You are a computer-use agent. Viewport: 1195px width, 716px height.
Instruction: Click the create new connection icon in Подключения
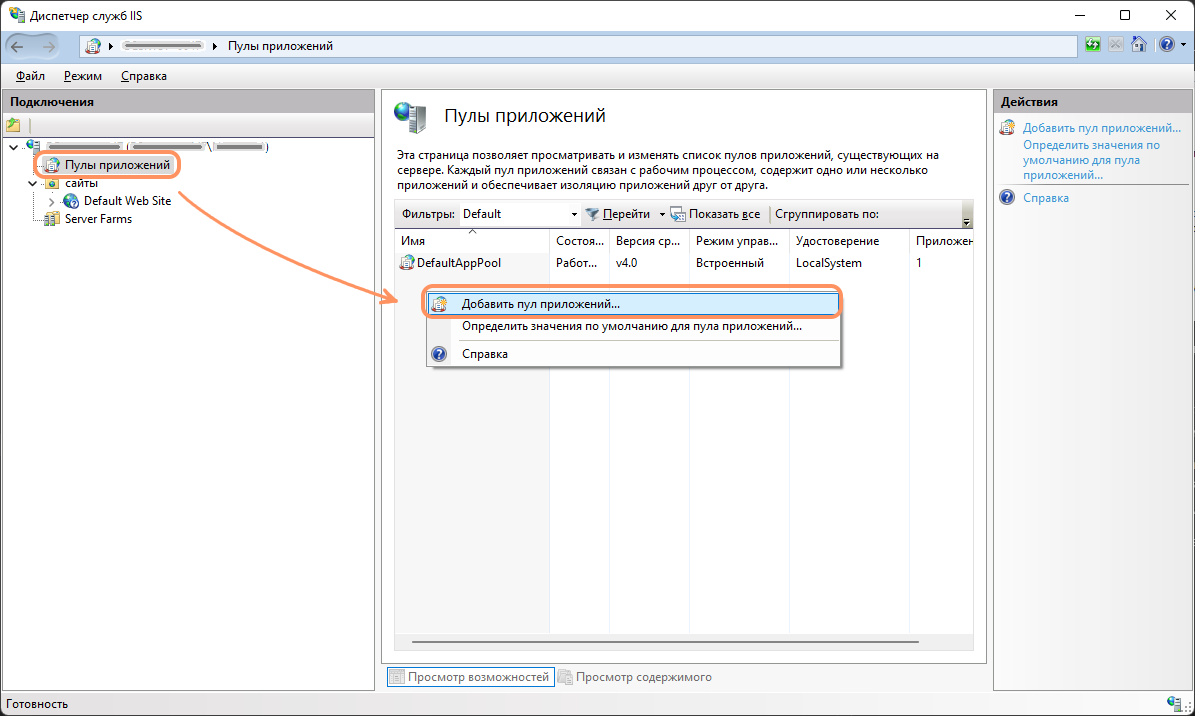pyautogui.click(x=13, y=125)
